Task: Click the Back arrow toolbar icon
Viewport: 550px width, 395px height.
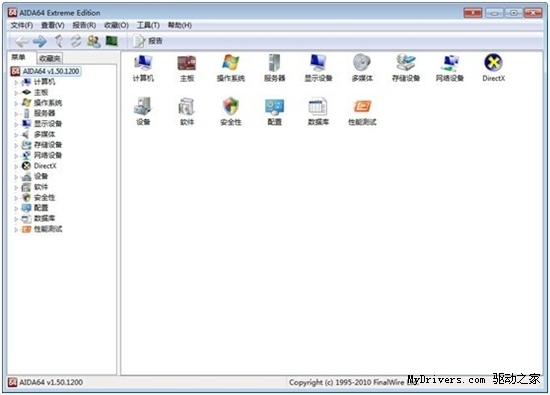Action: (22, 41)
